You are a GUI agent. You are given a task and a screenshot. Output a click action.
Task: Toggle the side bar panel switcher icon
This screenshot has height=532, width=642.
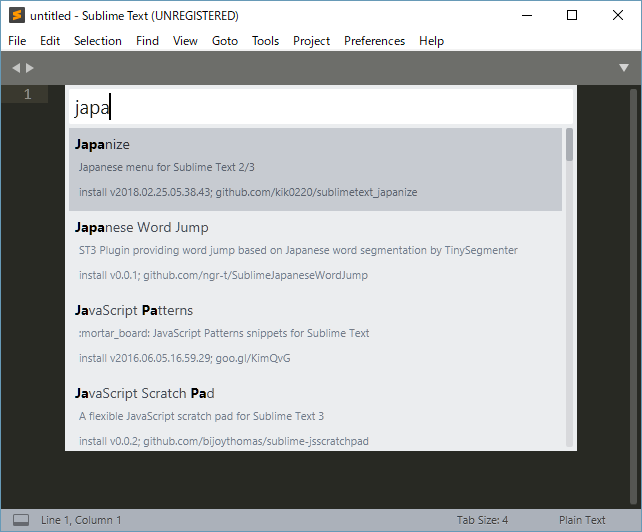21,520
